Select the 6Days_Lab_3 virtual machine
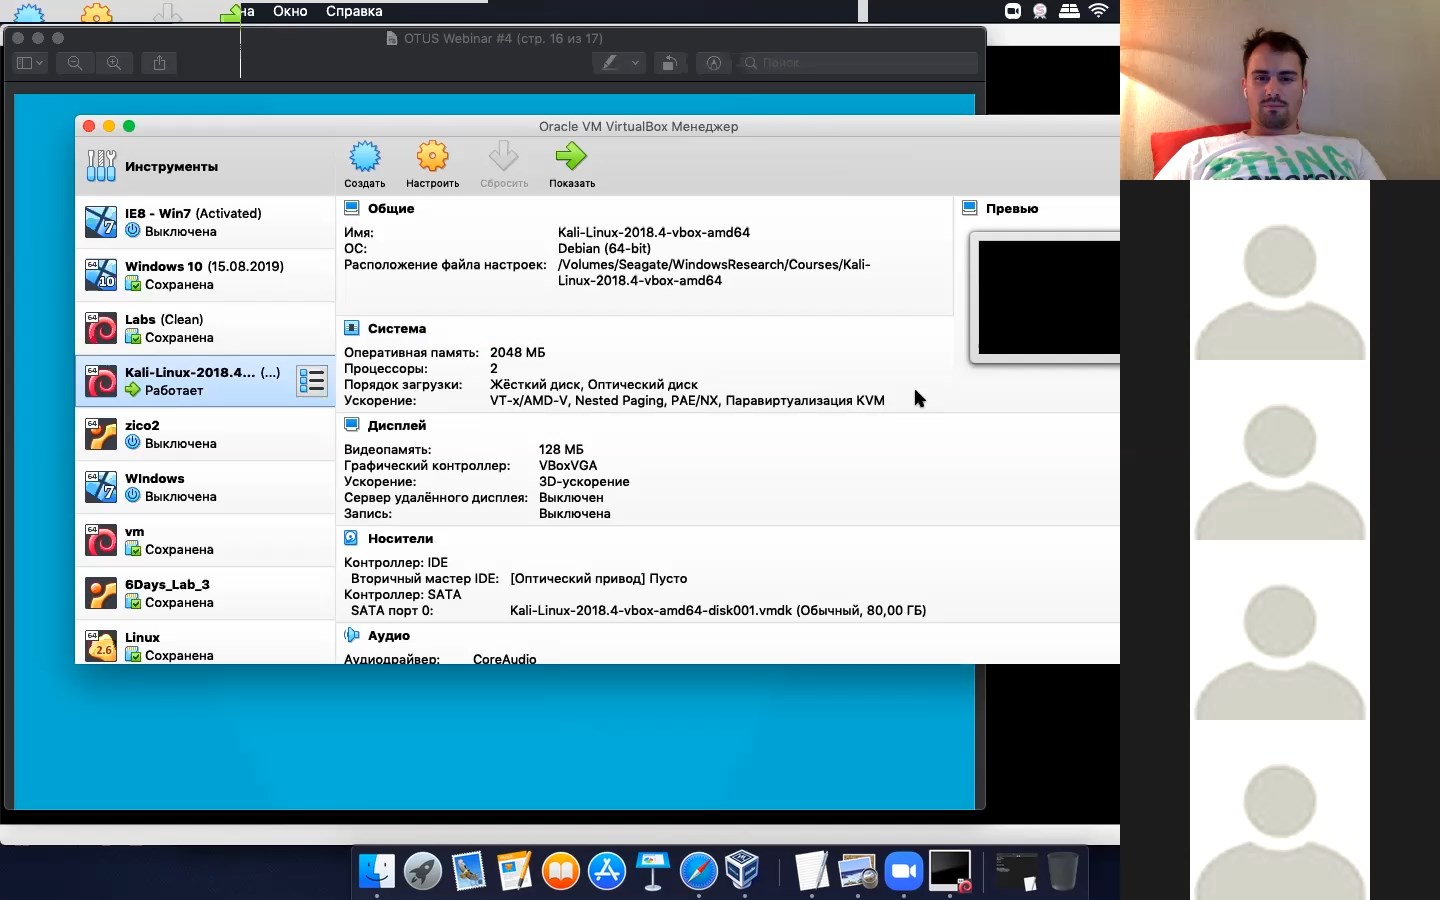The image size is (1440, 900). (205, 593)
